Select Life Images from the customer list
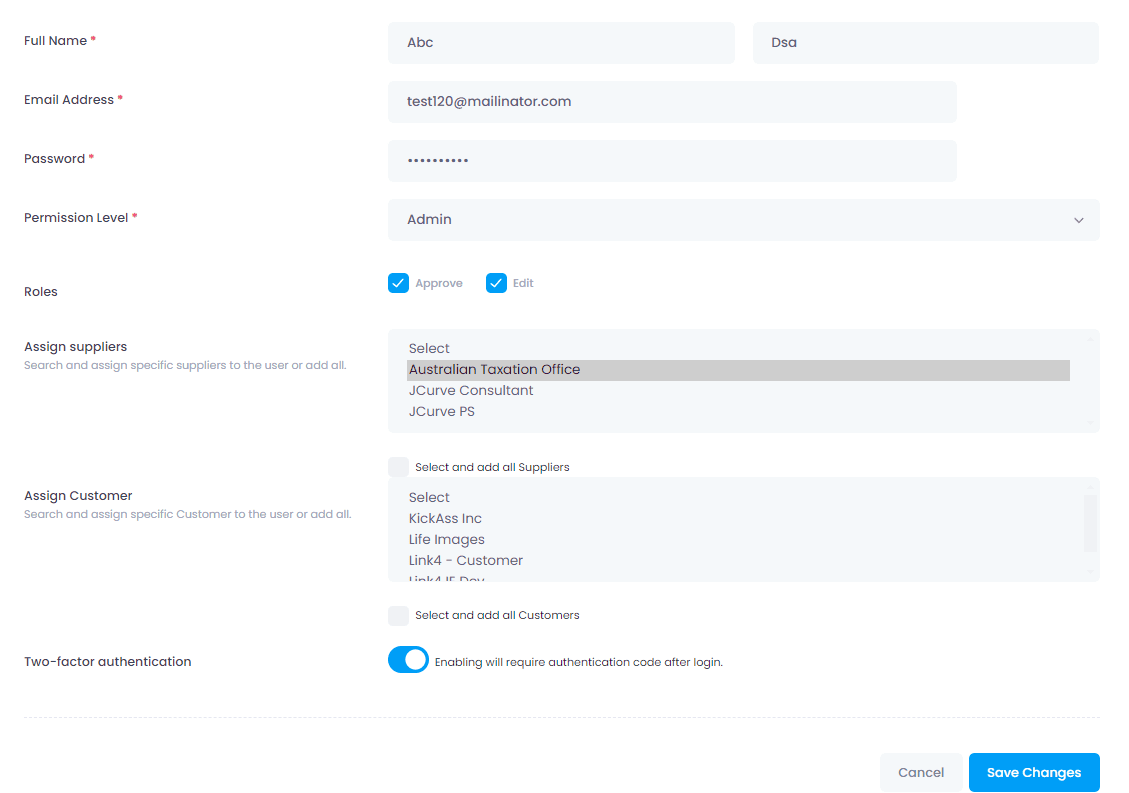This screenshot has height=793, width=1129. point(446,539)
